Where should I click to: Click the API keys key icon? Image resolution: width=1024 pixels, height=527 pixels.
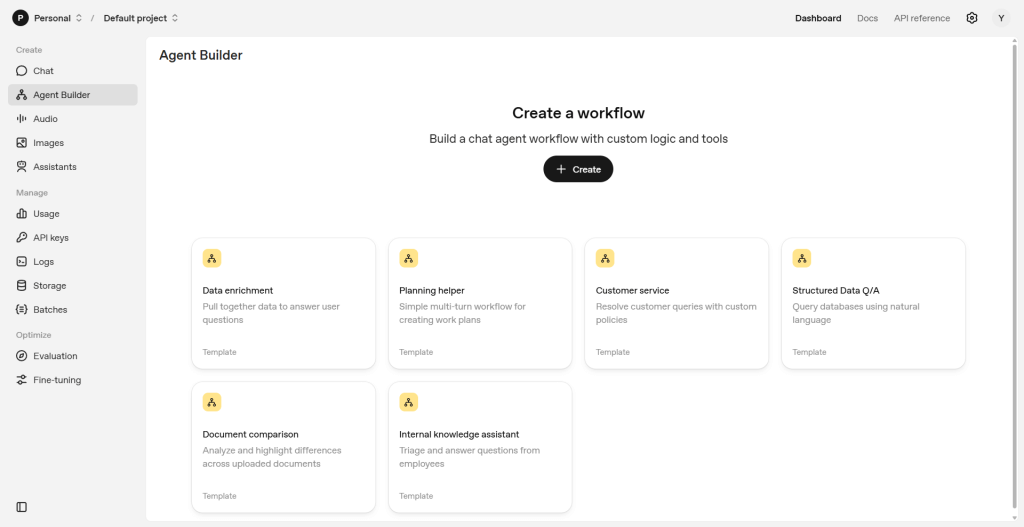[22, 238]
